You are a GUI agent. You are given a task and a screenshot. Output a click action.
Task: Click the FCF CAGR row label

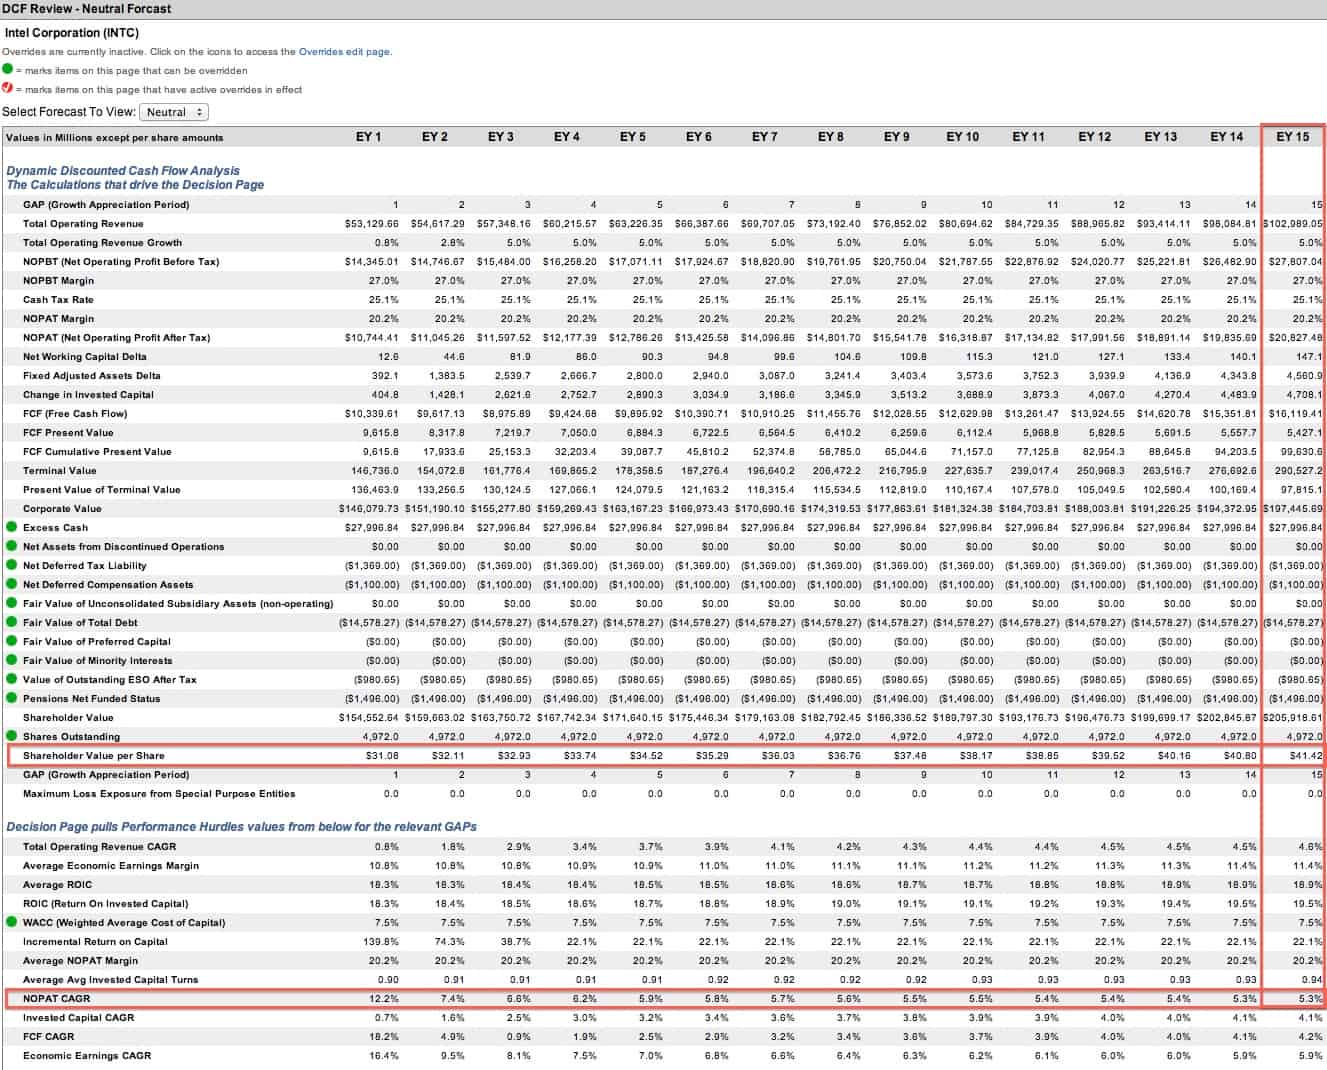coord(48,1037)
